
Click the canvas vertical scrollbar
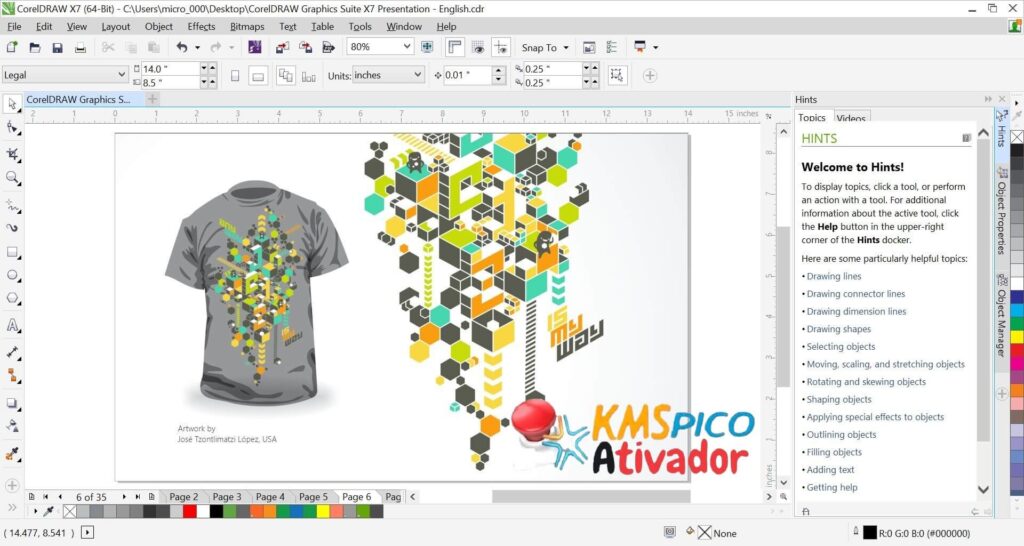click(x=784, y=307)
